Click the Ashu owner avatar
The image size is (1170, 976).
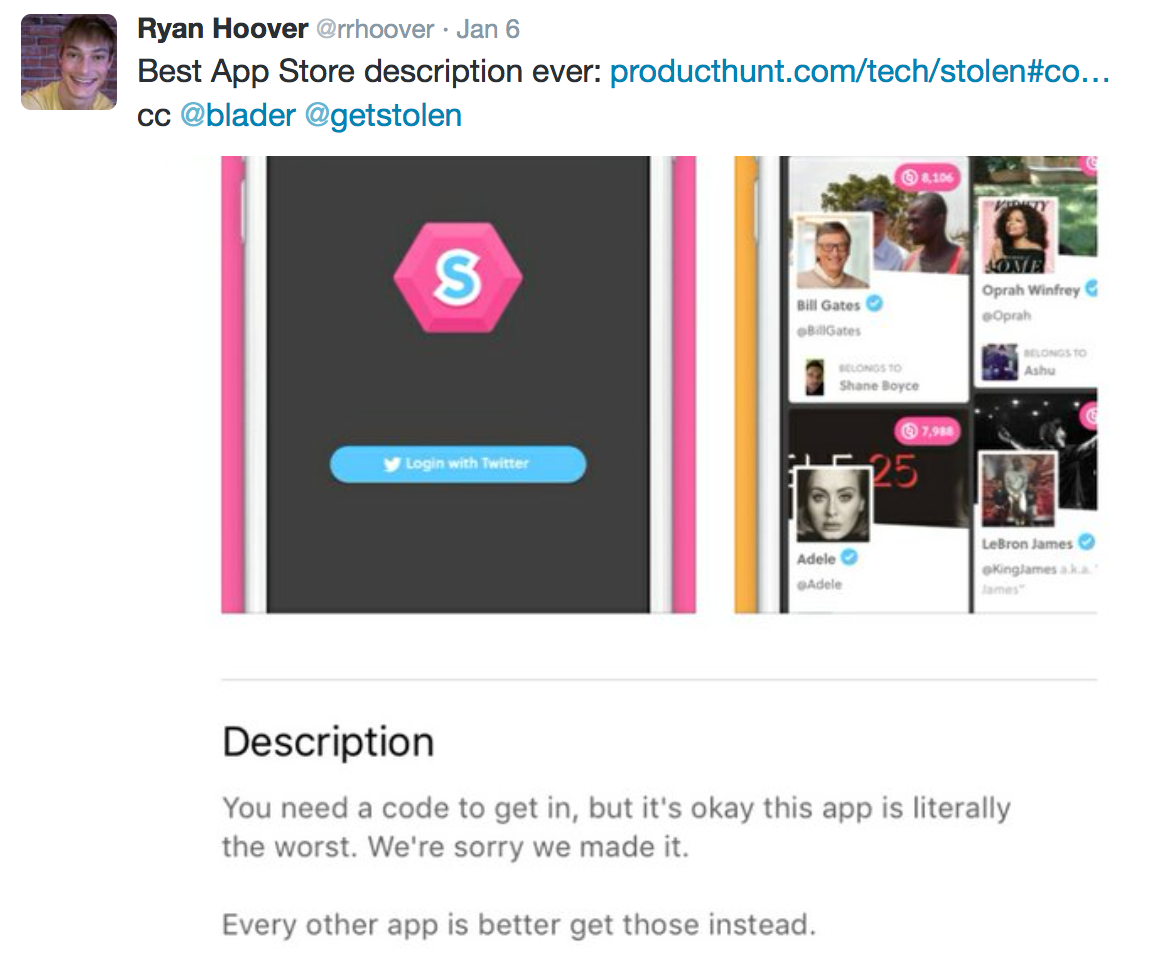(x=1000, y=362)
